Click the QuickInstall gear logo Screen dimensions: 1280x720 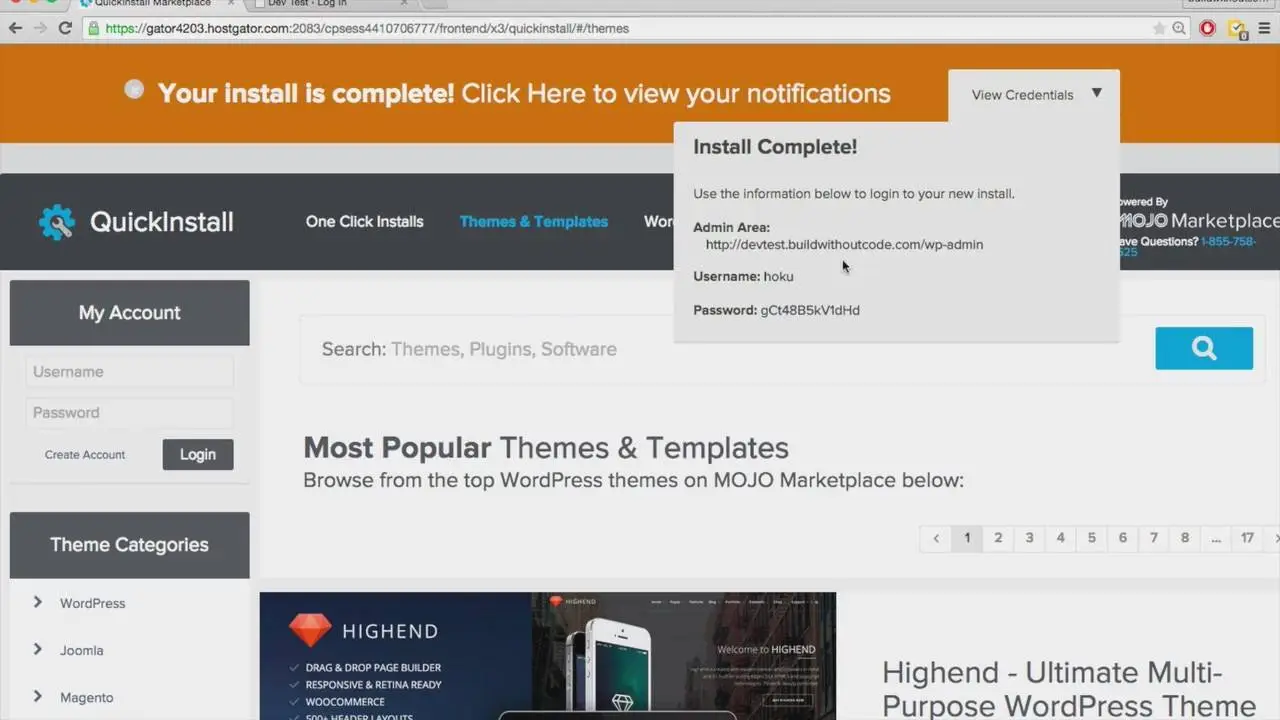pyautogui.click(x=56, y=221)
